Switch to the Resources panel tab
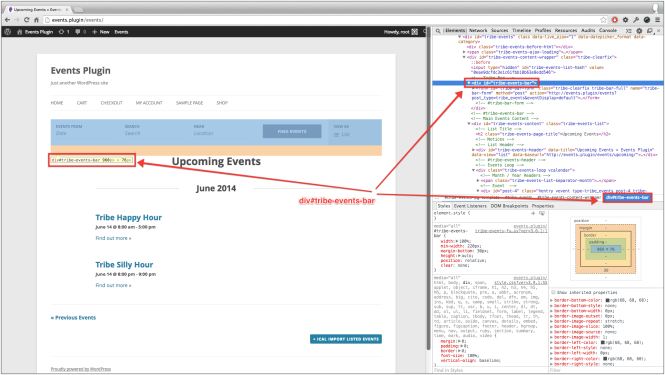The width and height of the screenshot is (665, 375). [566, 31]
